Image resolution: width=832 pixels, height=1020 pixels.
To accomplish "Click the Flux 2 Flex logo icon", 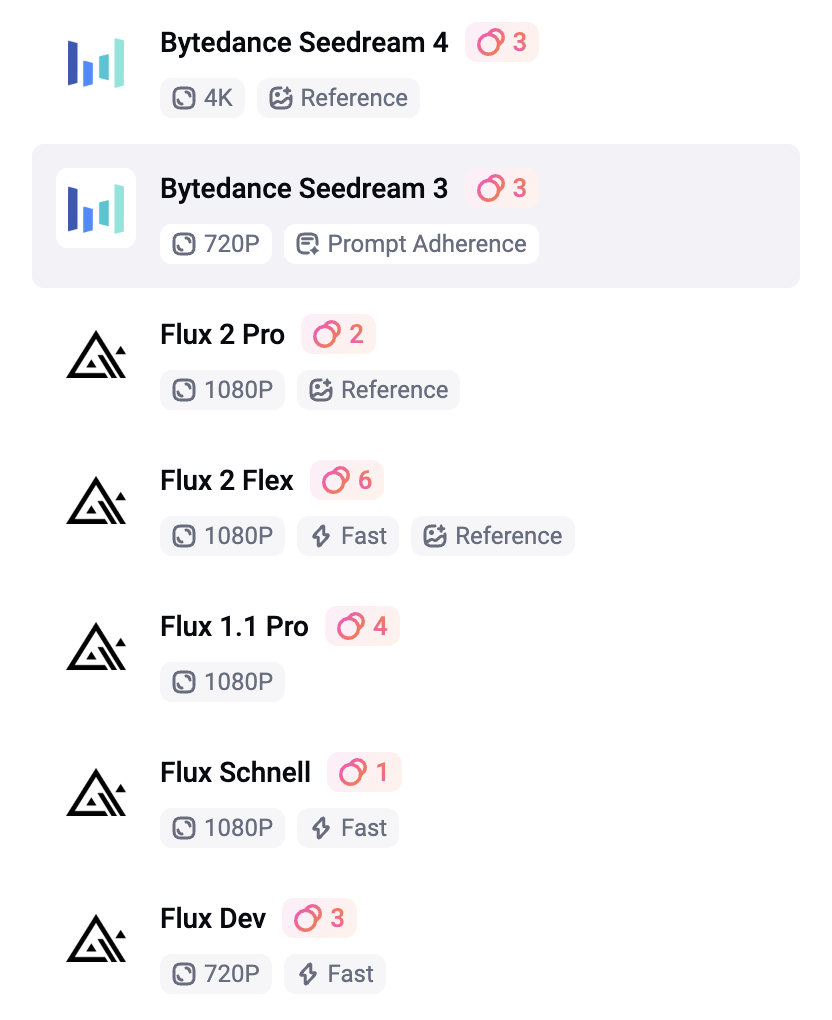I will click(96, 500).
